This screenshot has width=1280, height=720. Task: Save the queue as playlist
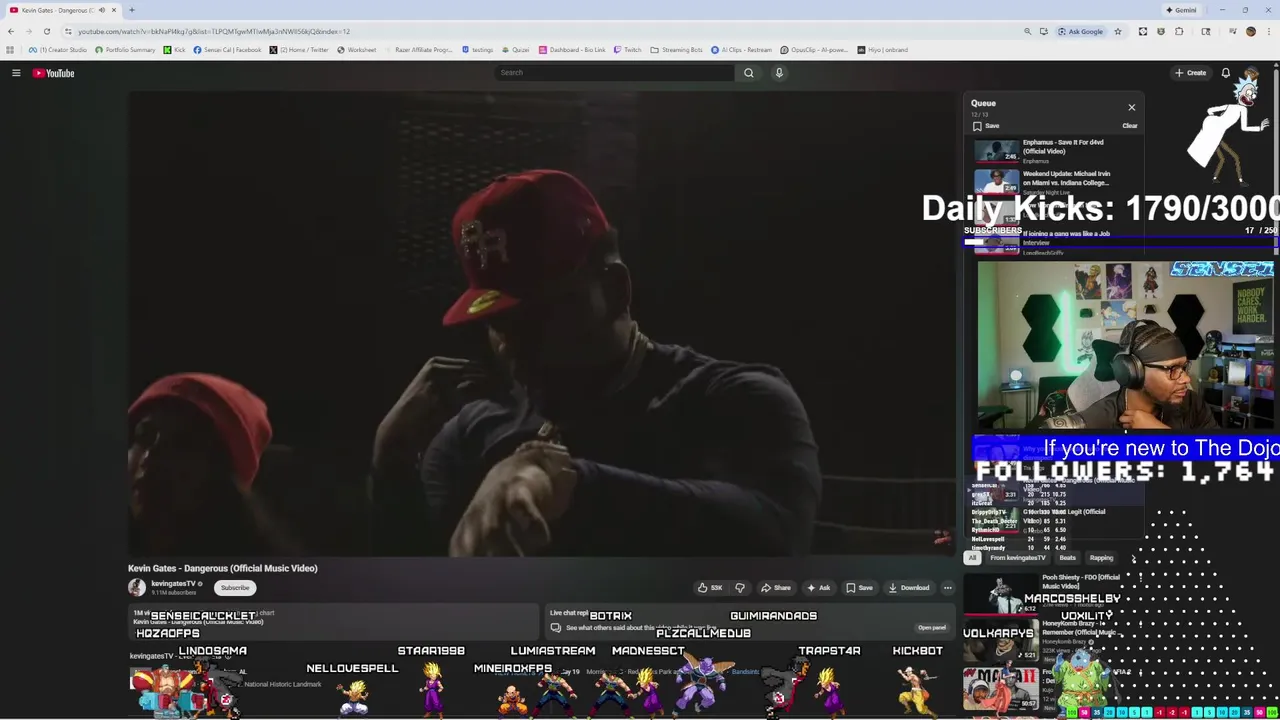986,126
